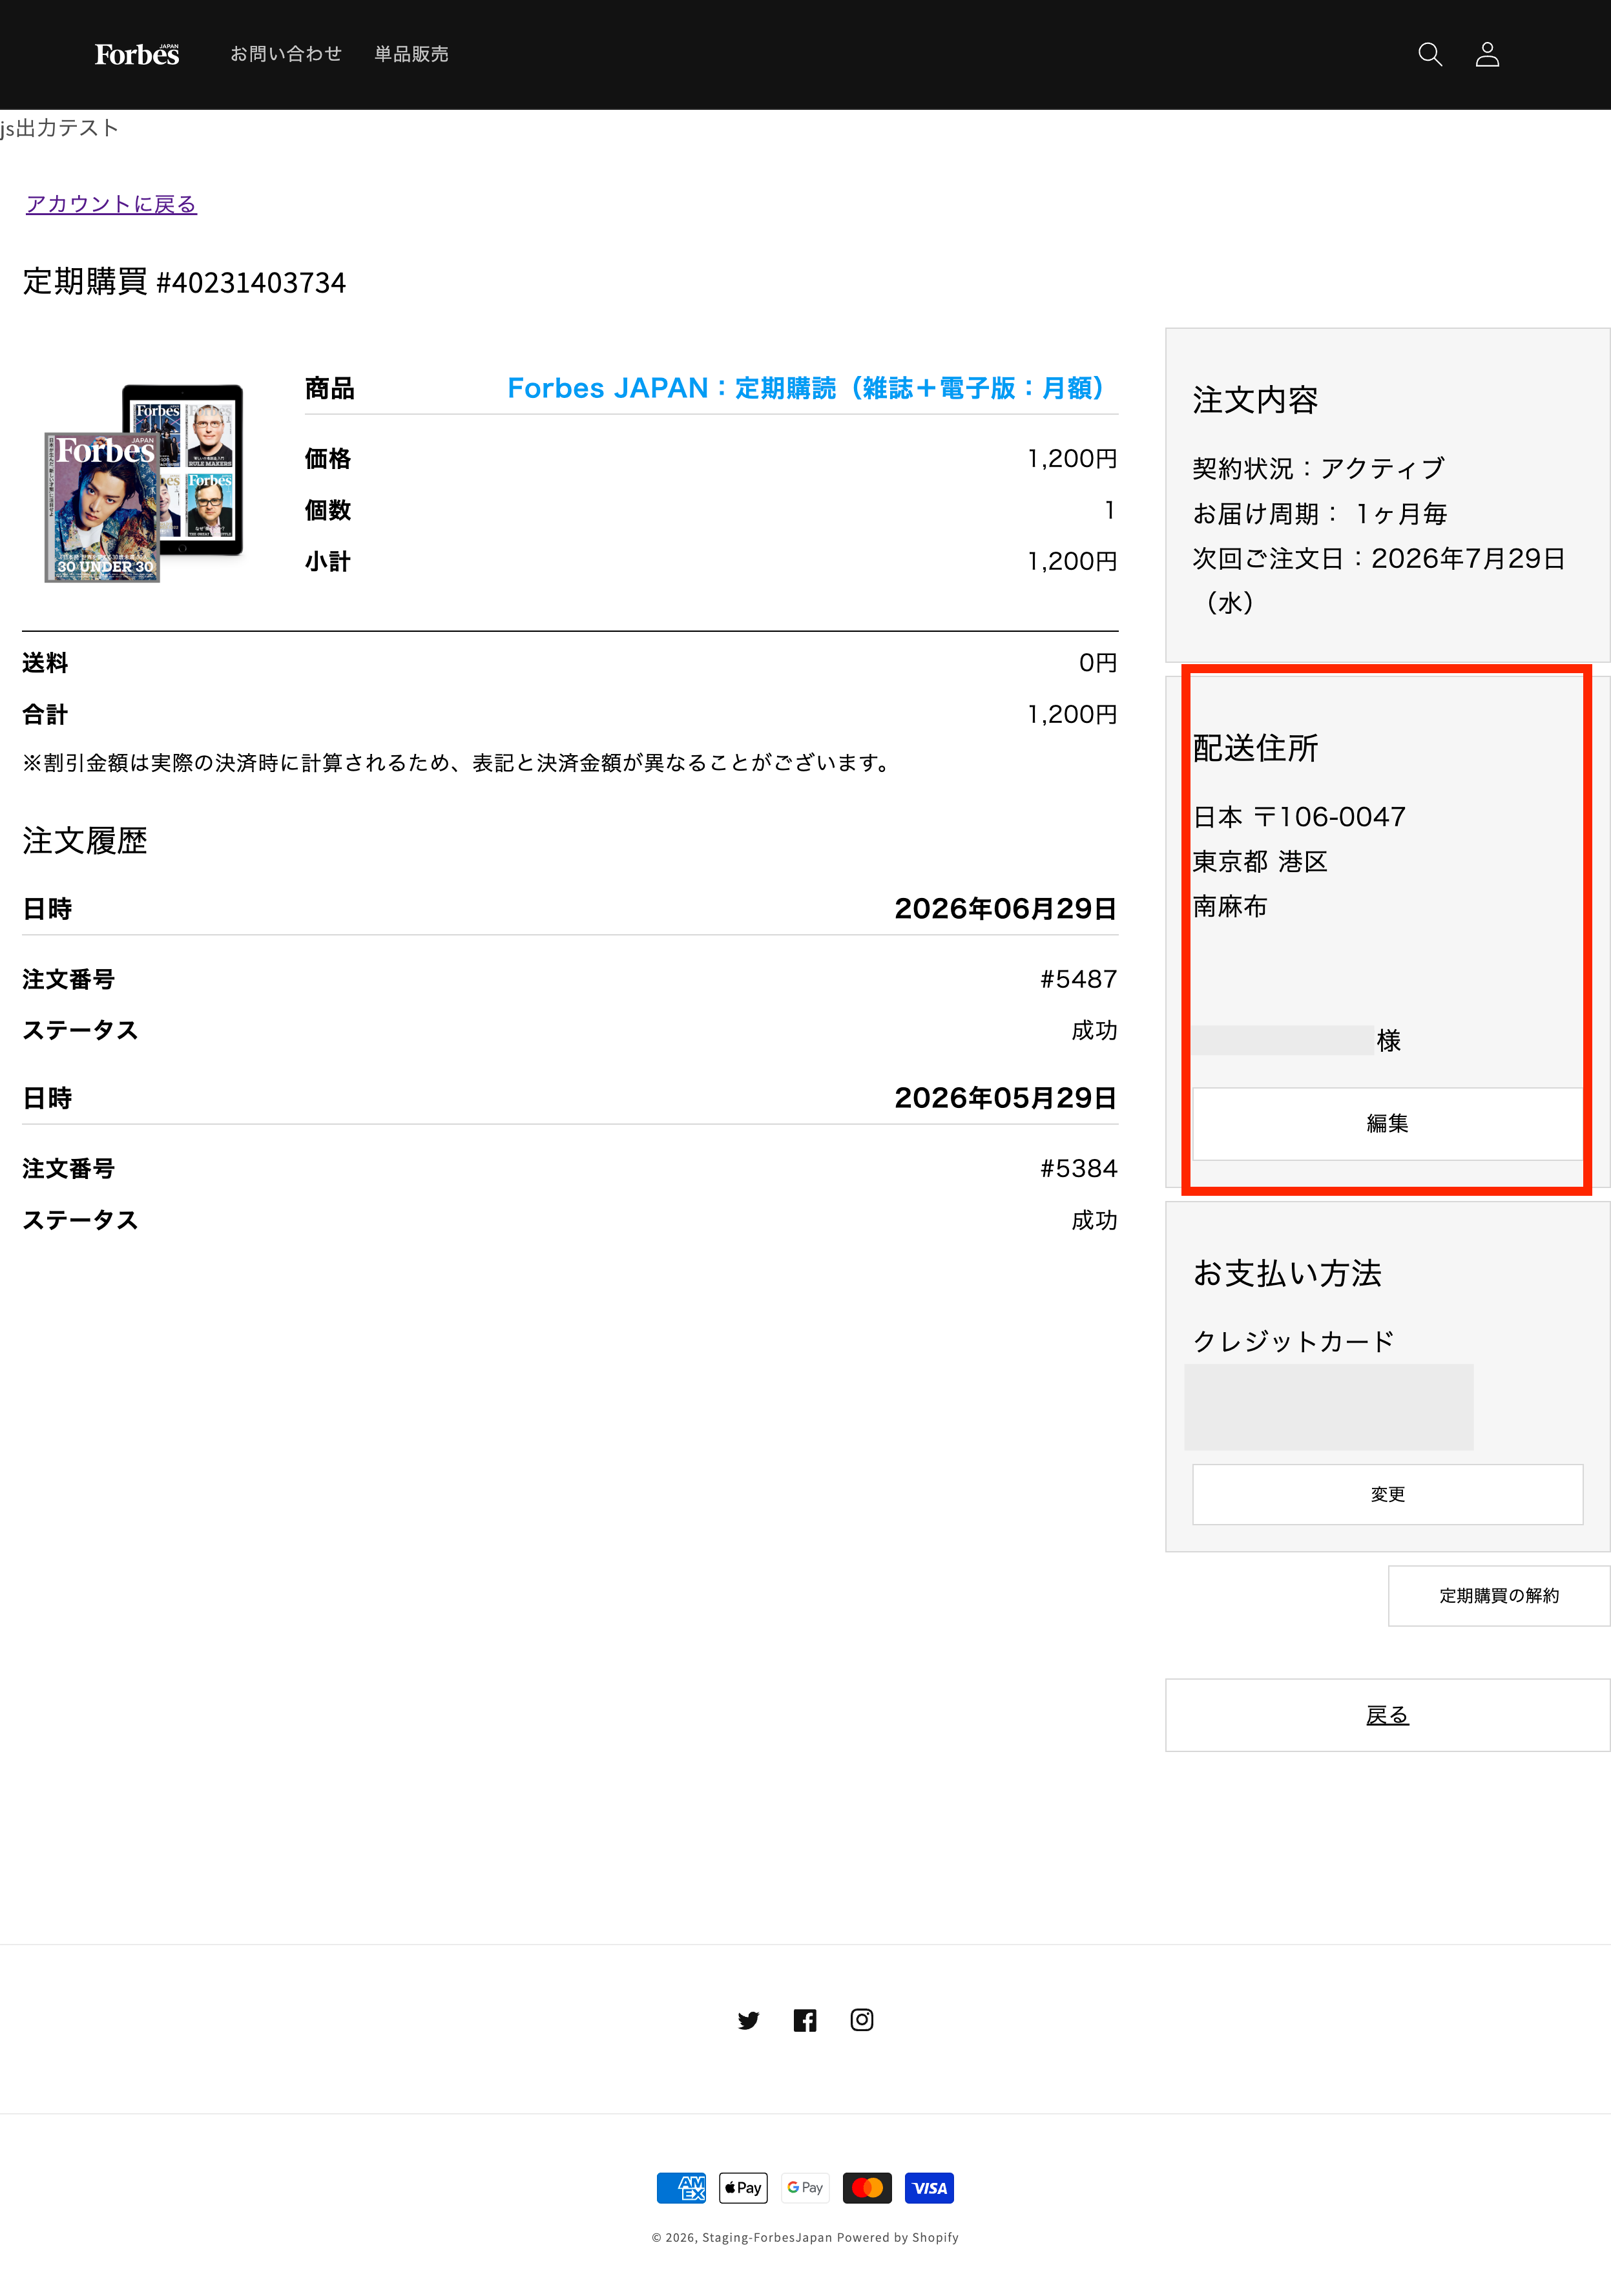Click order number #5384
The width and height of the screenshot is (1611, 2296).
(1078, 1168)
